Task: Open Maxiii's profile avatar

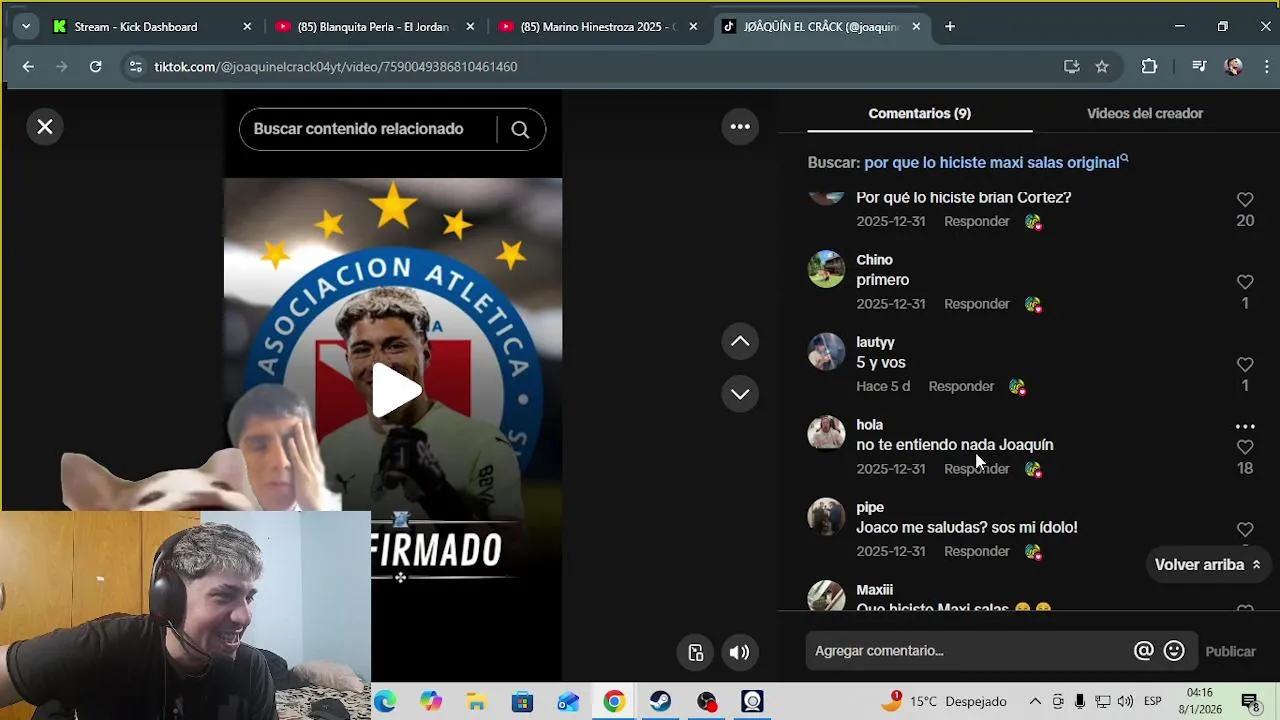Action: 826,596
